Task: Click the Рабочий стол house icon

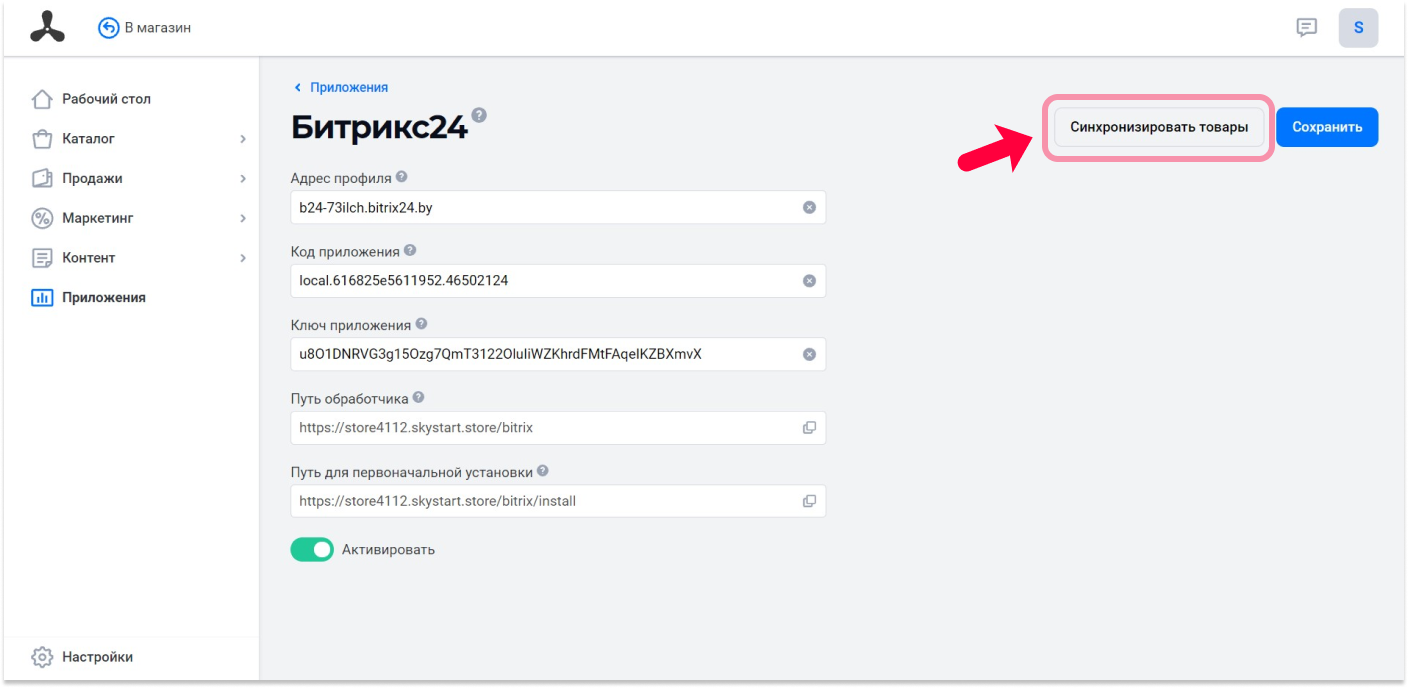Action: 42,99
